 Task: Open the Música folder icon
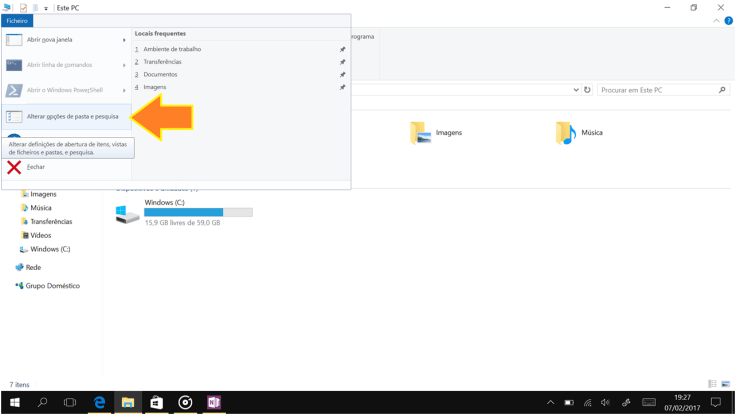click(x=565, y=133)
